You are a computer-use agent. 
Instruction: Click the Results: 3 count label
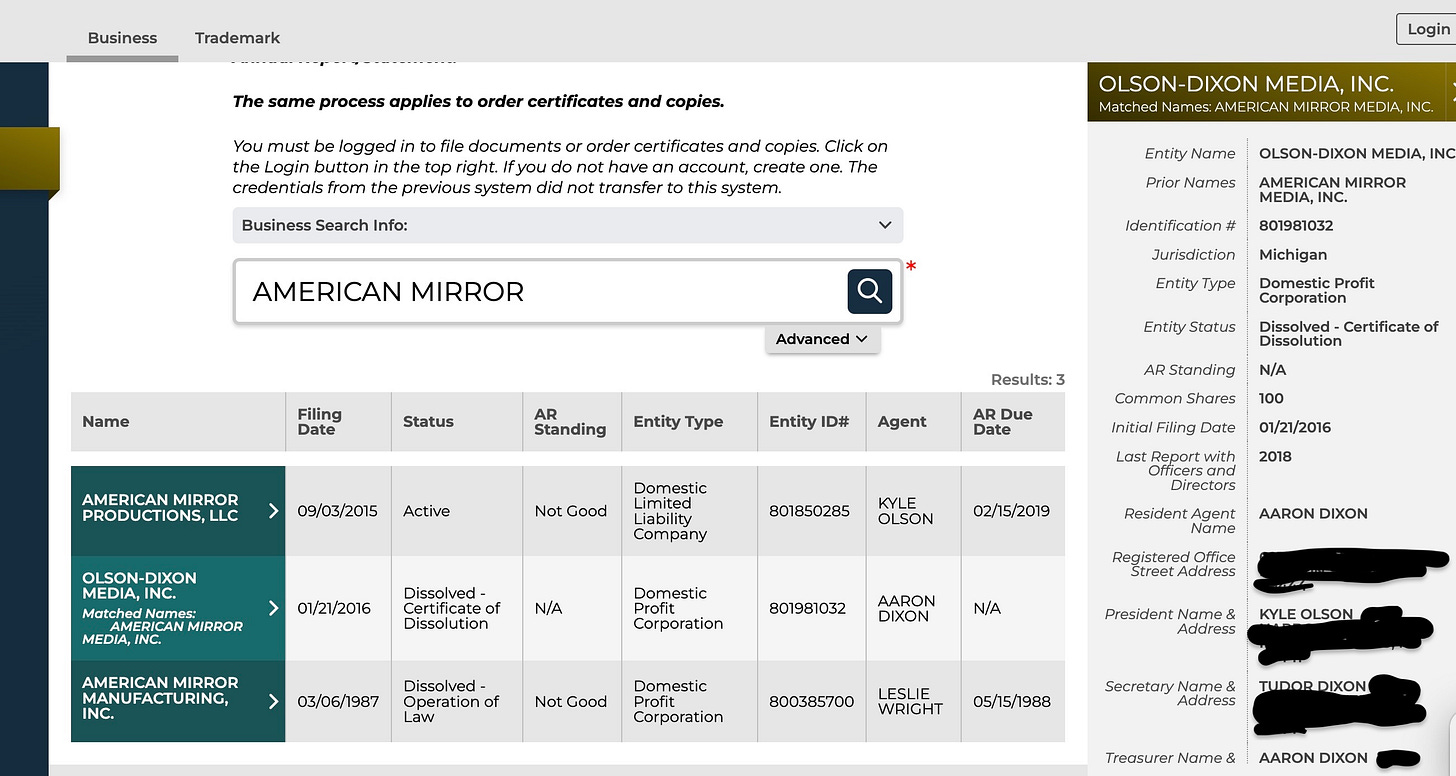1027,379
